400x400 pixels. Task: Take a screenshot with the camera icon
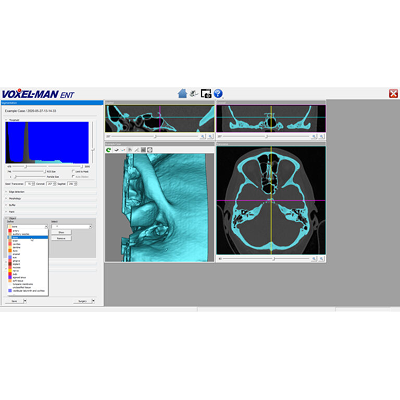[x=206, y=94]
